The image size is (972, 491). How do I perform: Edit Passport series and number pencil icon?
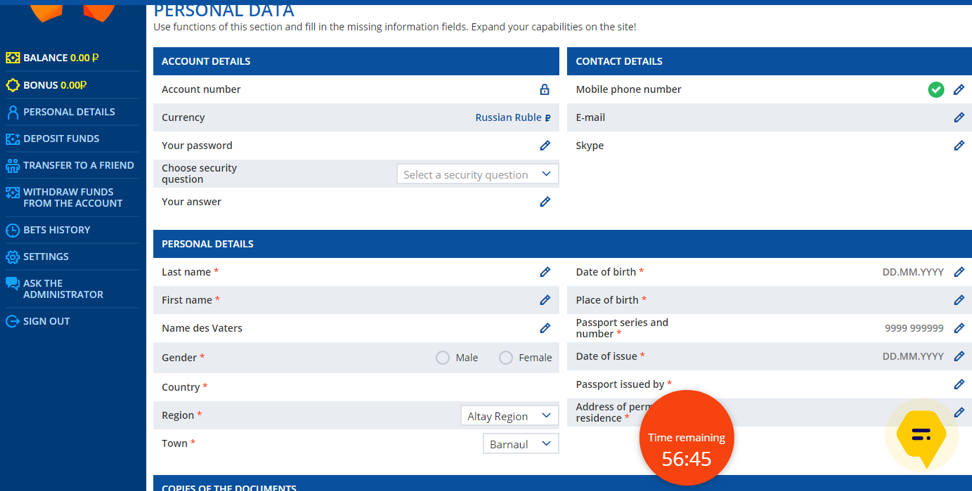click(959, 328)
